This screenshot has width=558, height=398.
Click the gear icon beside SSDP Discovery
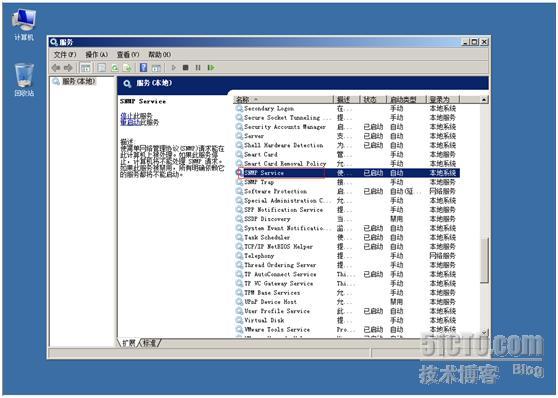pyautogui.click(x=239, y=219)
